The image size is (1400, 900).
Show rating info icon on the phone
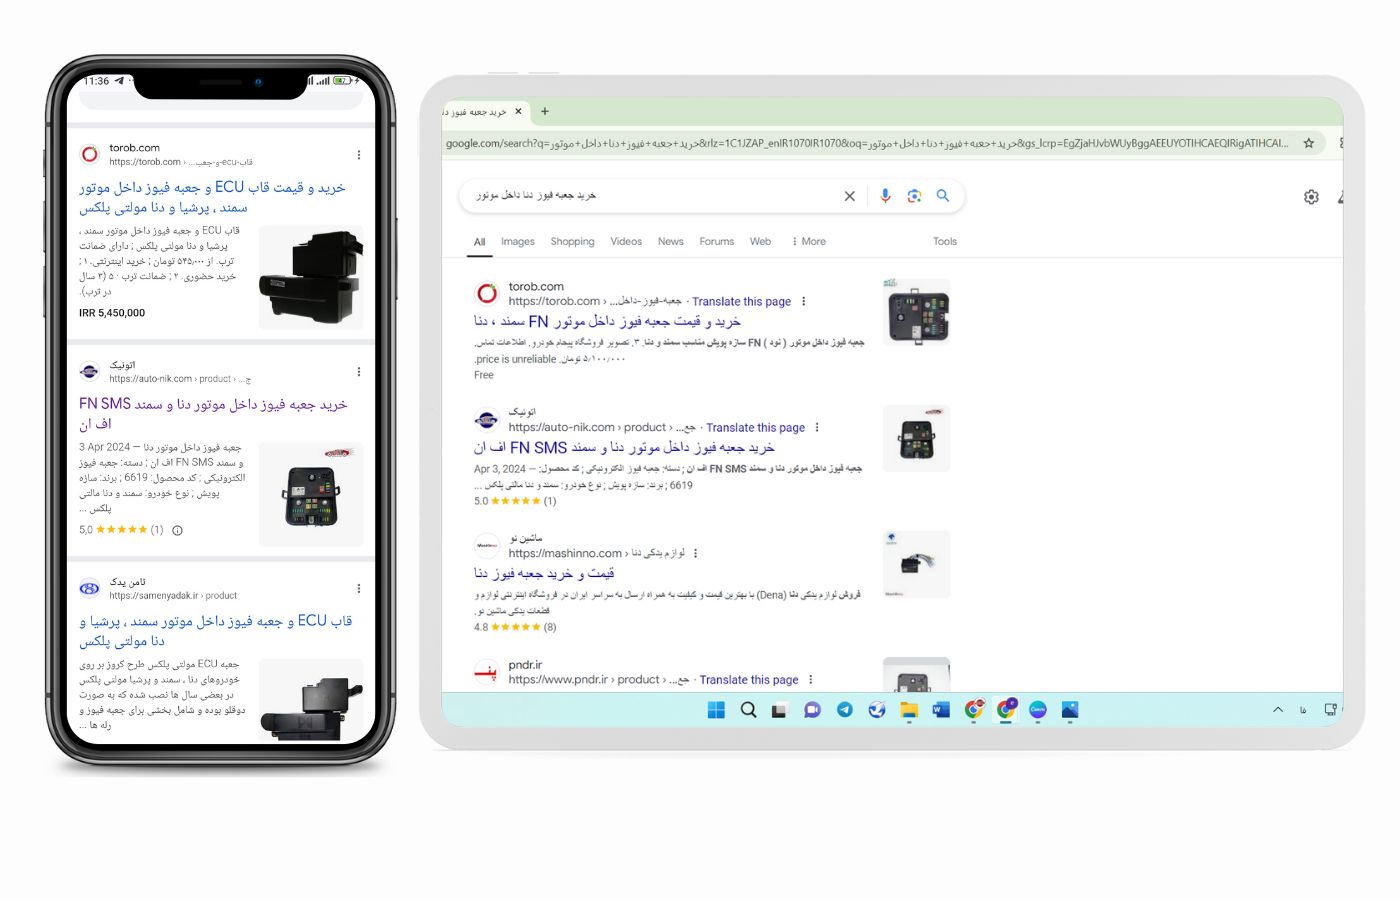(x=177, y=531)
